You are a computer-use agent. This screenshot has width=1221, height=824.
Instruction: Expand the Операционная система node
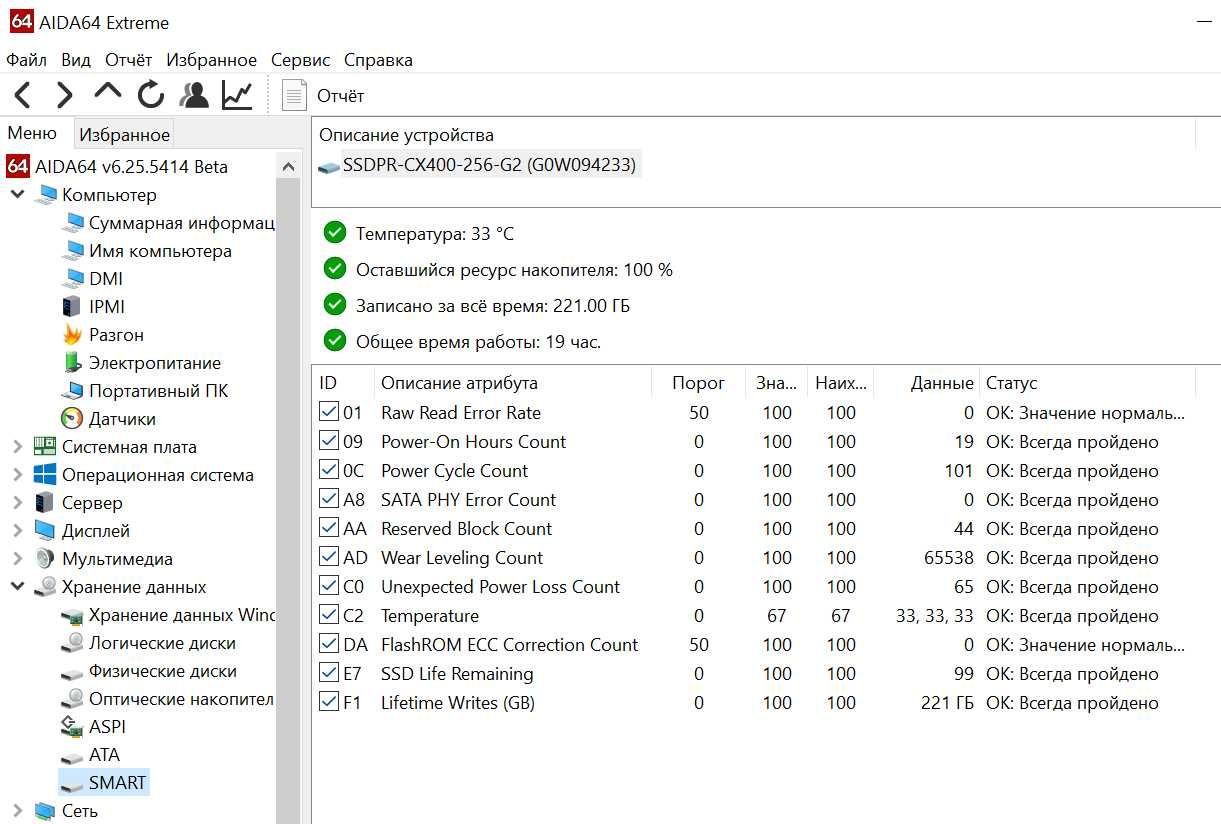[17, 475]
